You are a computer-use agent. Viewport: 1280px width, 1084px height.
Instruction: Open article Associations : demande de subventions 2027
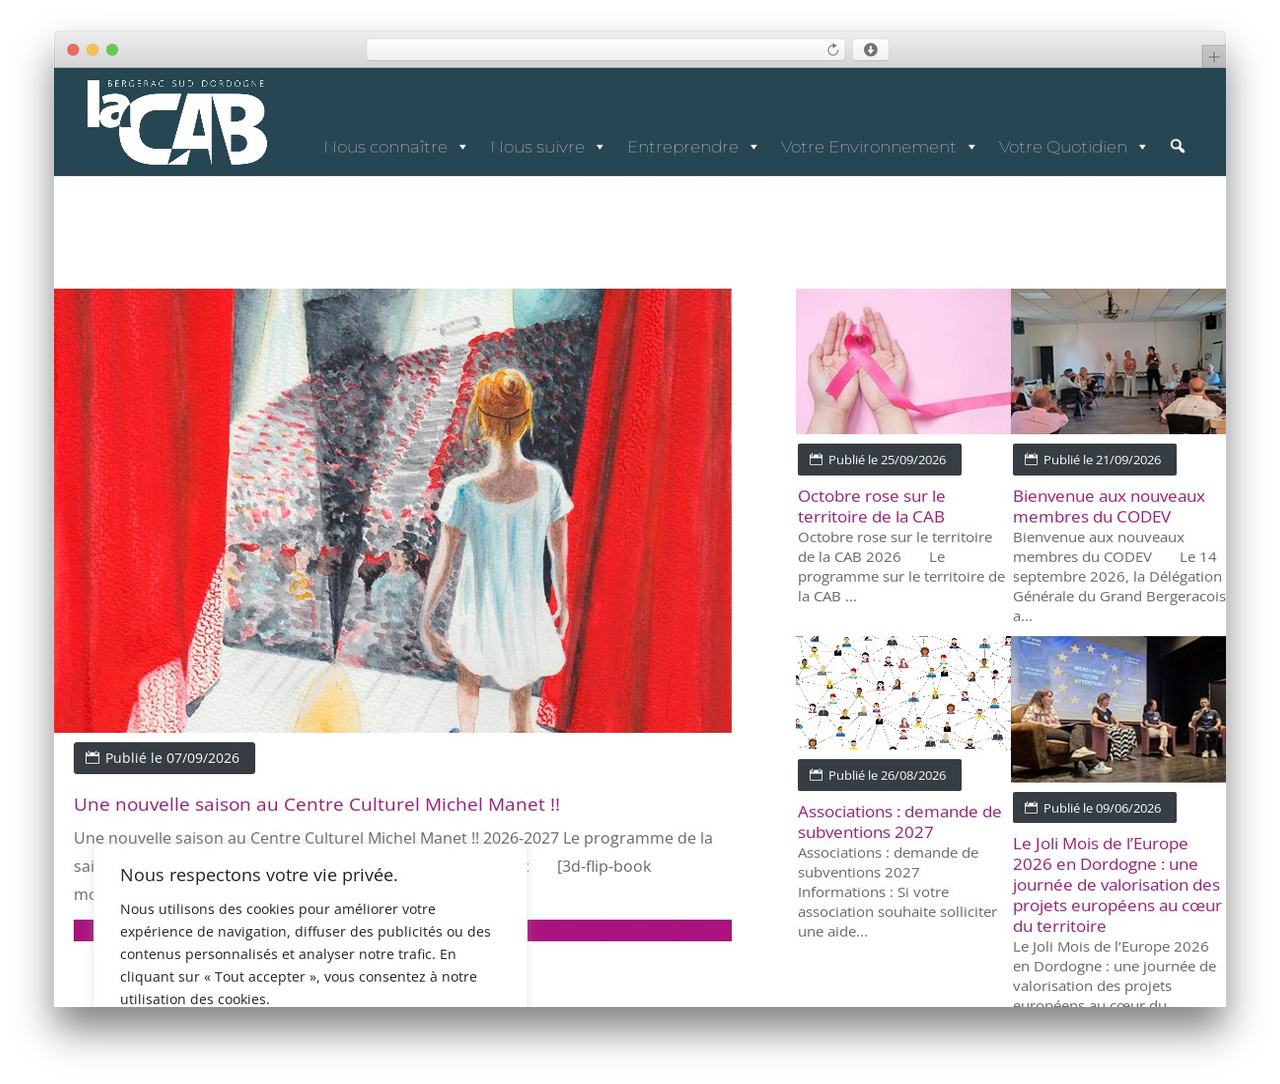pos(899,822)
